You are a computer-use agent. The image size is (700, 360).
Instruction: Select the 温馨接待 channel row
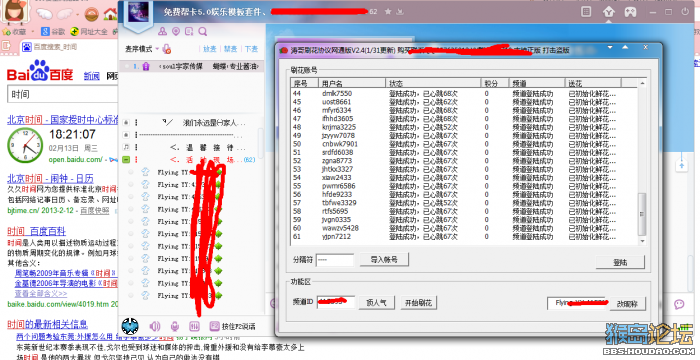(x=208, y=147)
